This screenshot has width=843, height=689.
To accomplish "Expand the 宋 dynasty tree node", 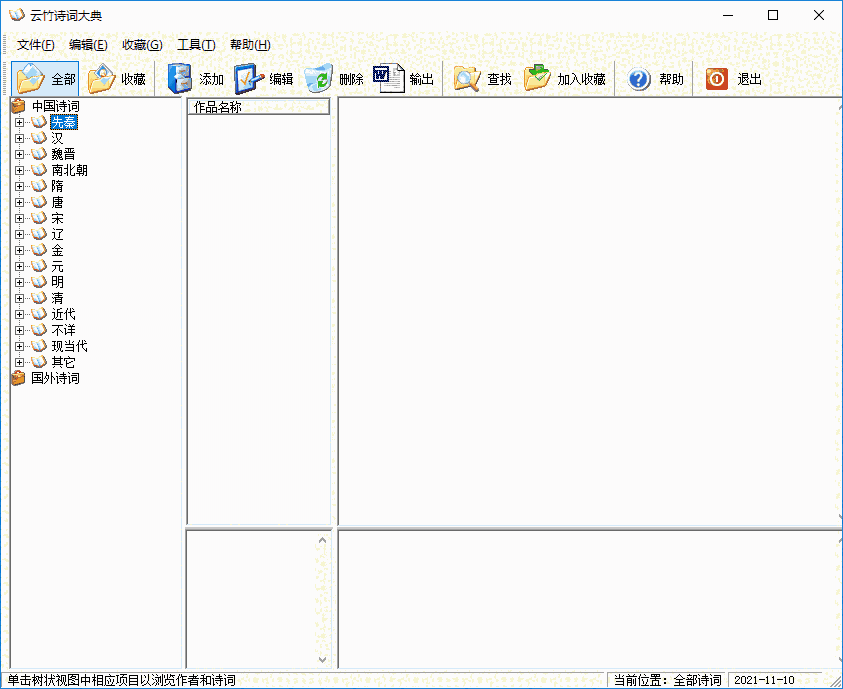I will click(x=19, y=218).
